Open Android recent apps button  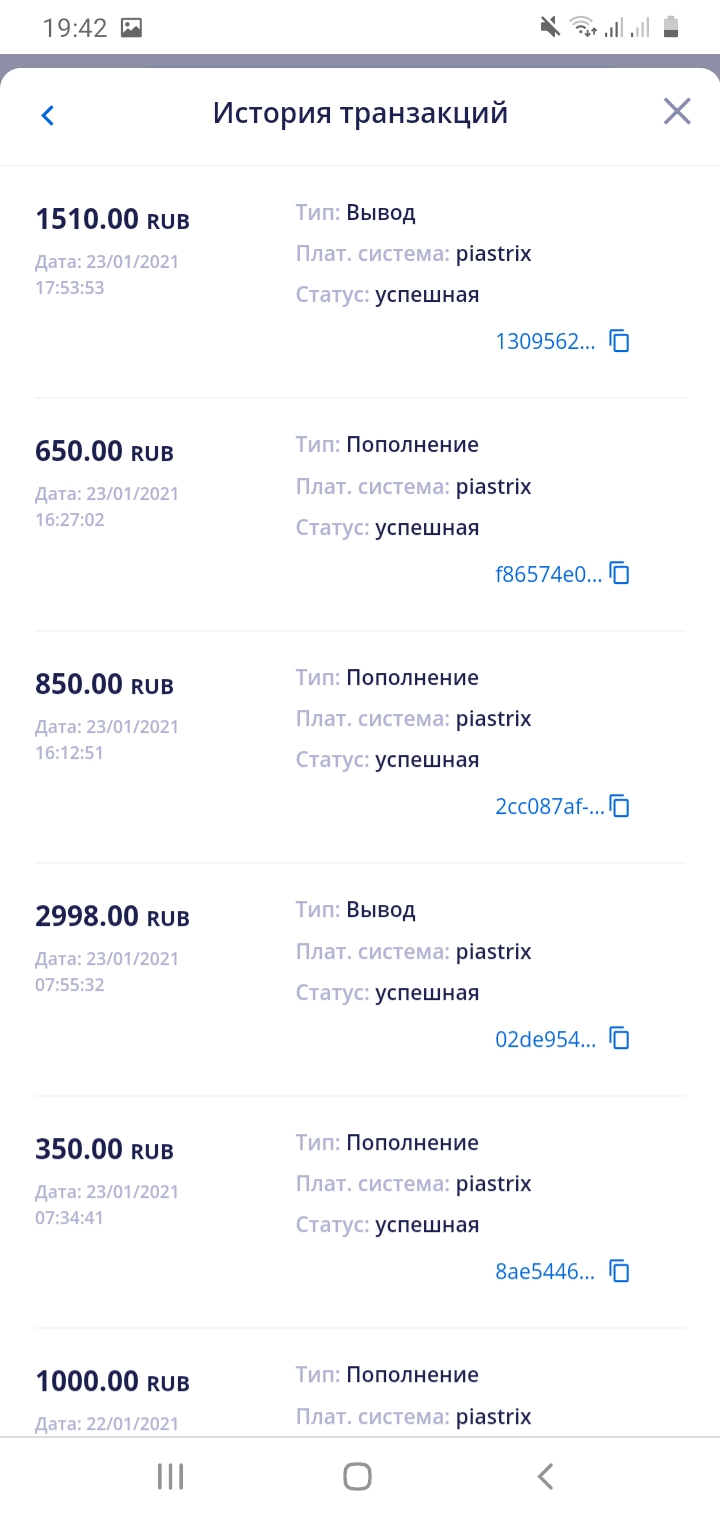pyautogui.click(x=170, y=1476)
